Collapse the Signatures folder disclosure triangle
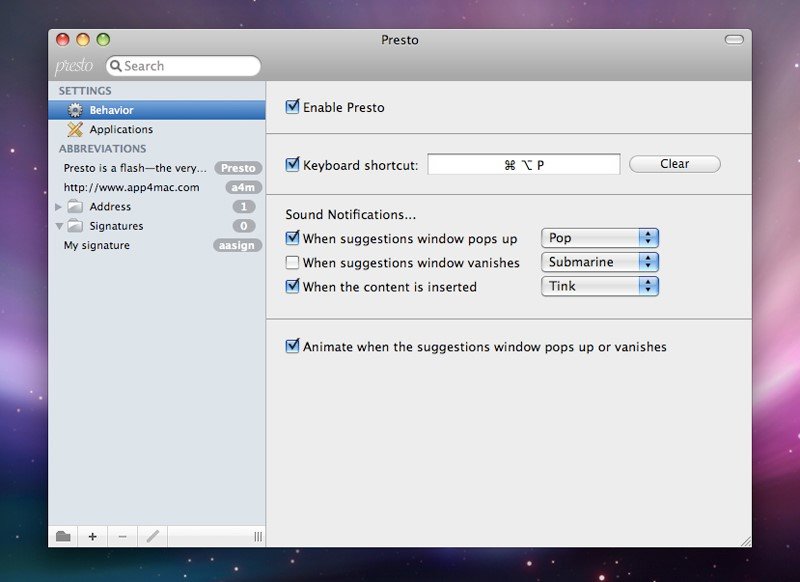This screenshot has height=582, width=800. [x=59, y=226]
